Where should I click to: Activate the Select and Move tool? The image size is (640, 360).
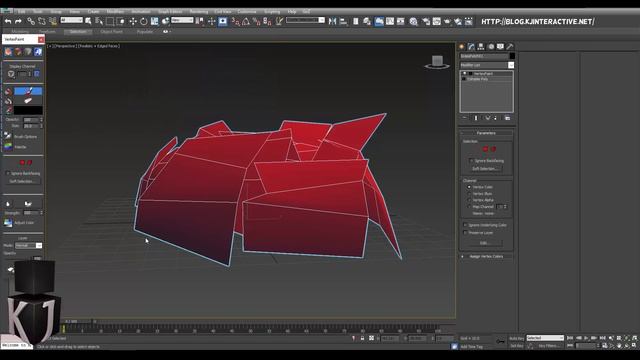[x=133, y=21]
